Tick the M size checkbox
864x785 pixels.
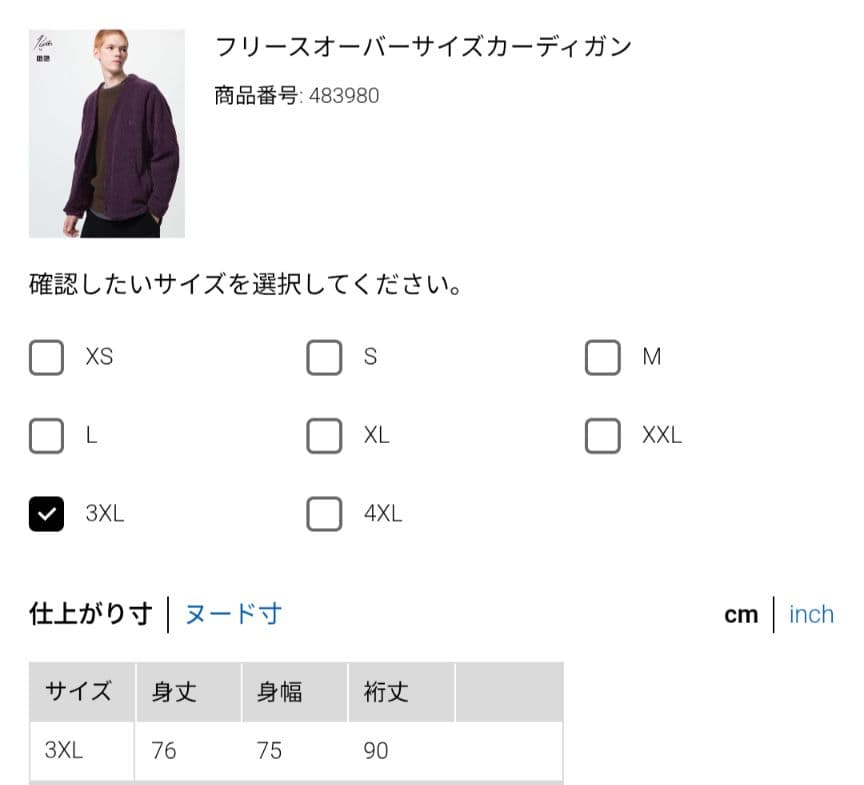coord(602,357)
